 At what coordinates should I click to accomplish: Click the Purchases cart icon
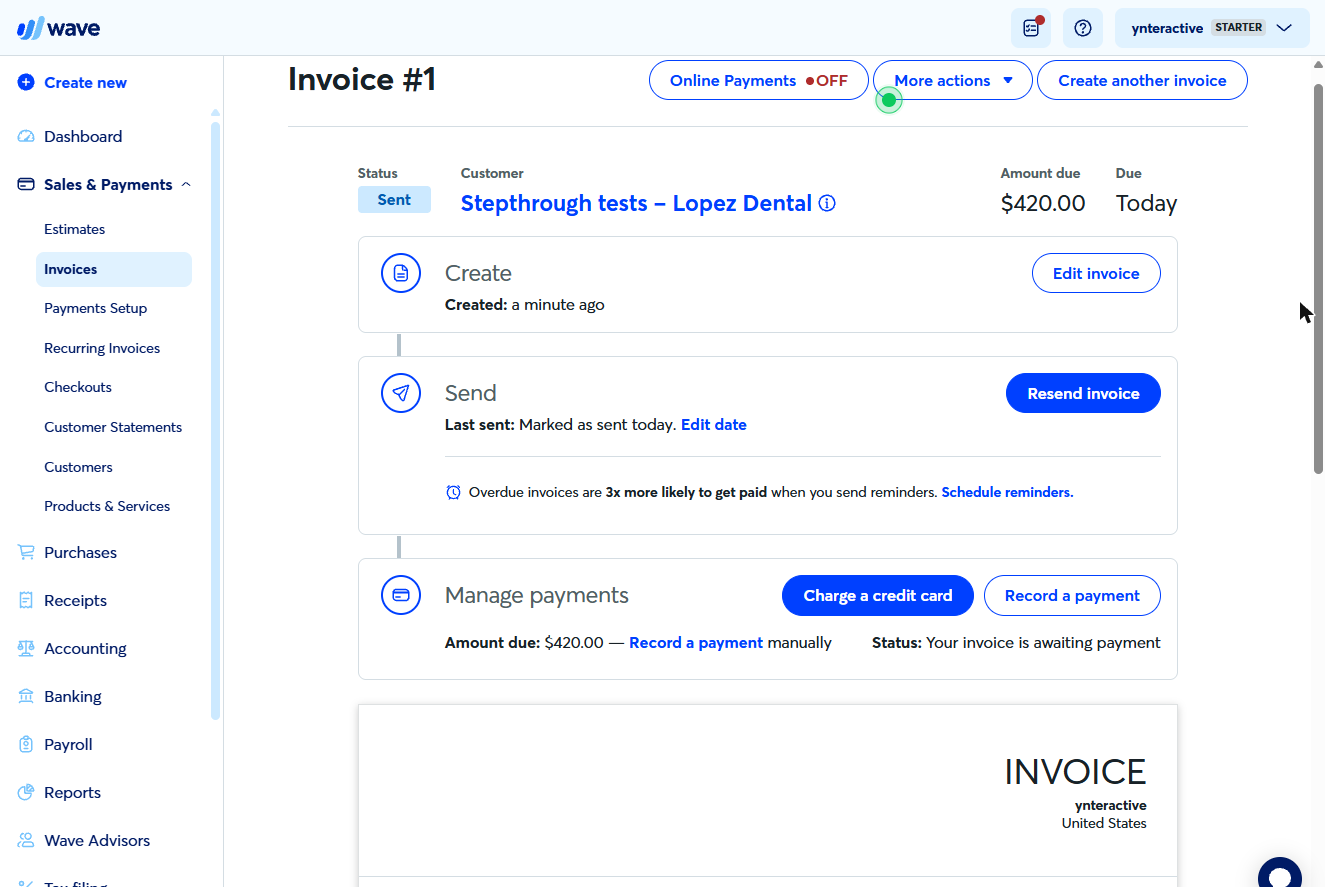pyautogui.click(x=26, y=553)
